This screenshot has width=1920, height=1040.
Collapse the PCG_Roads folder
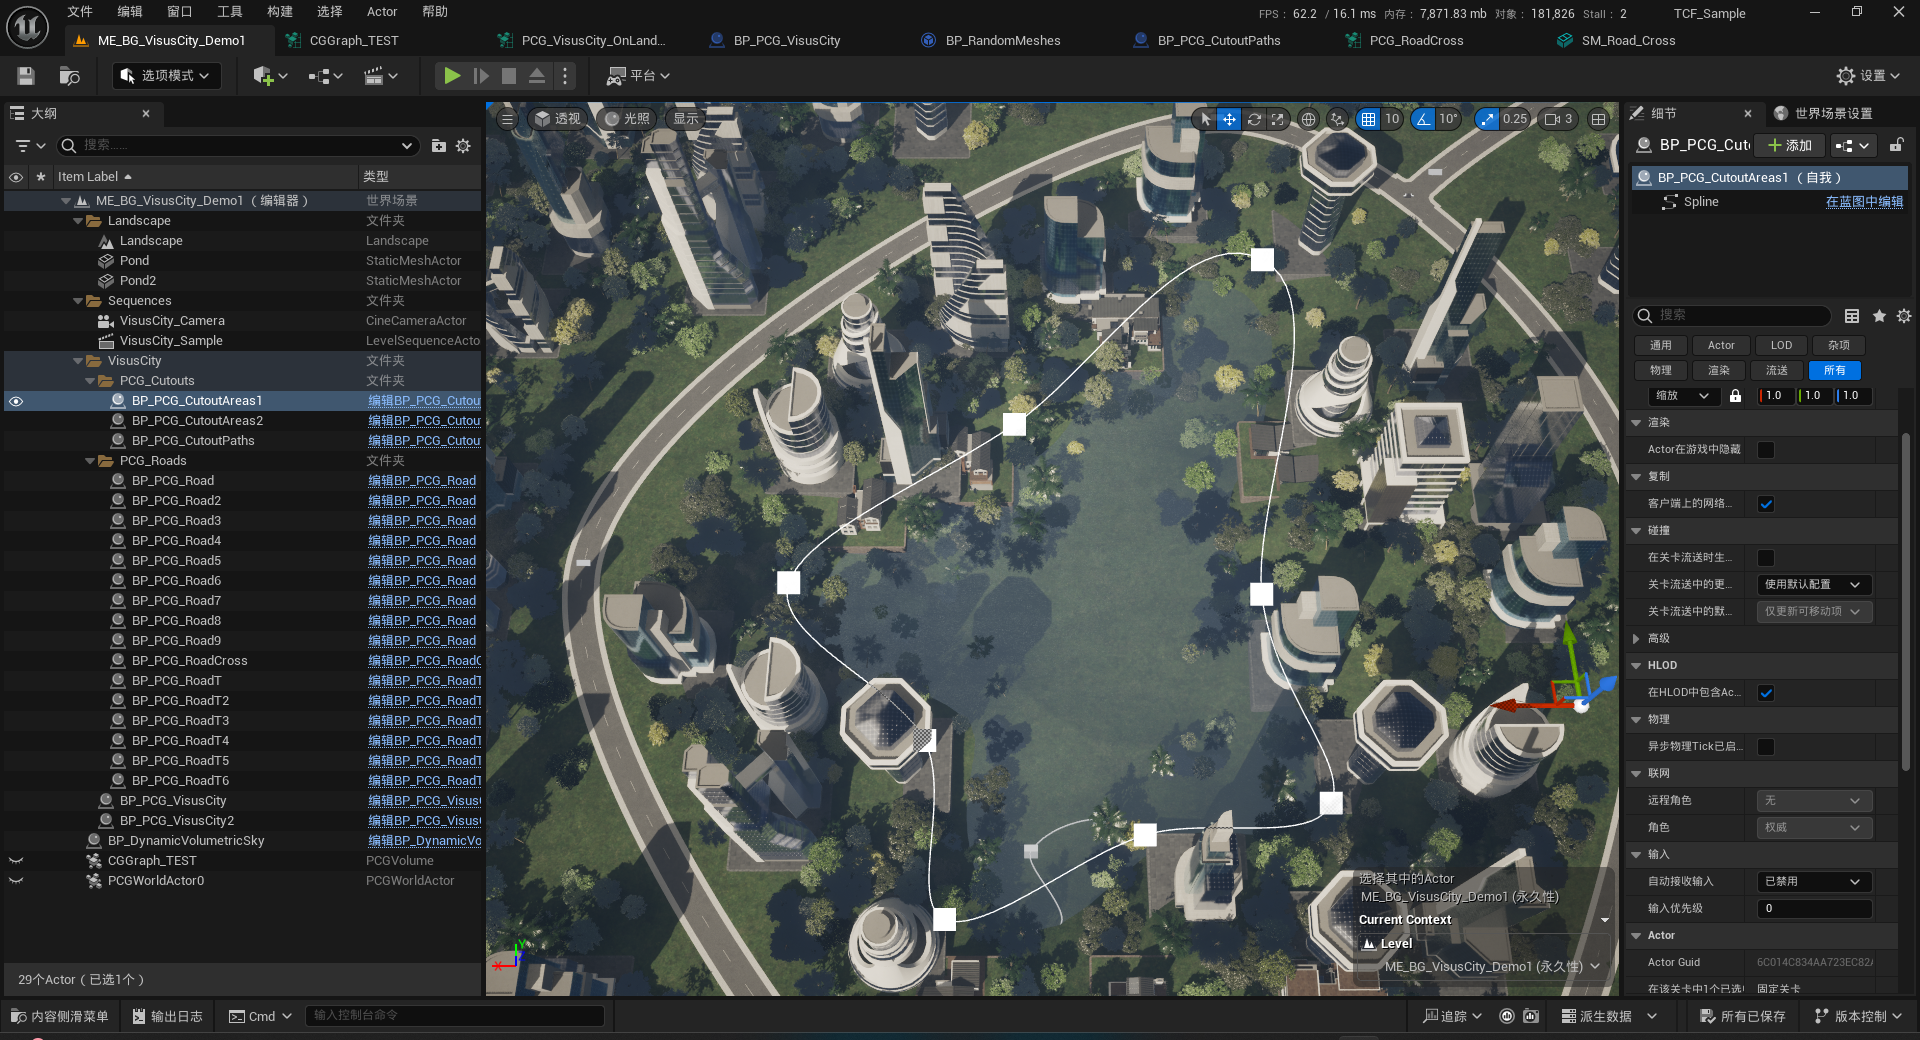90,461
